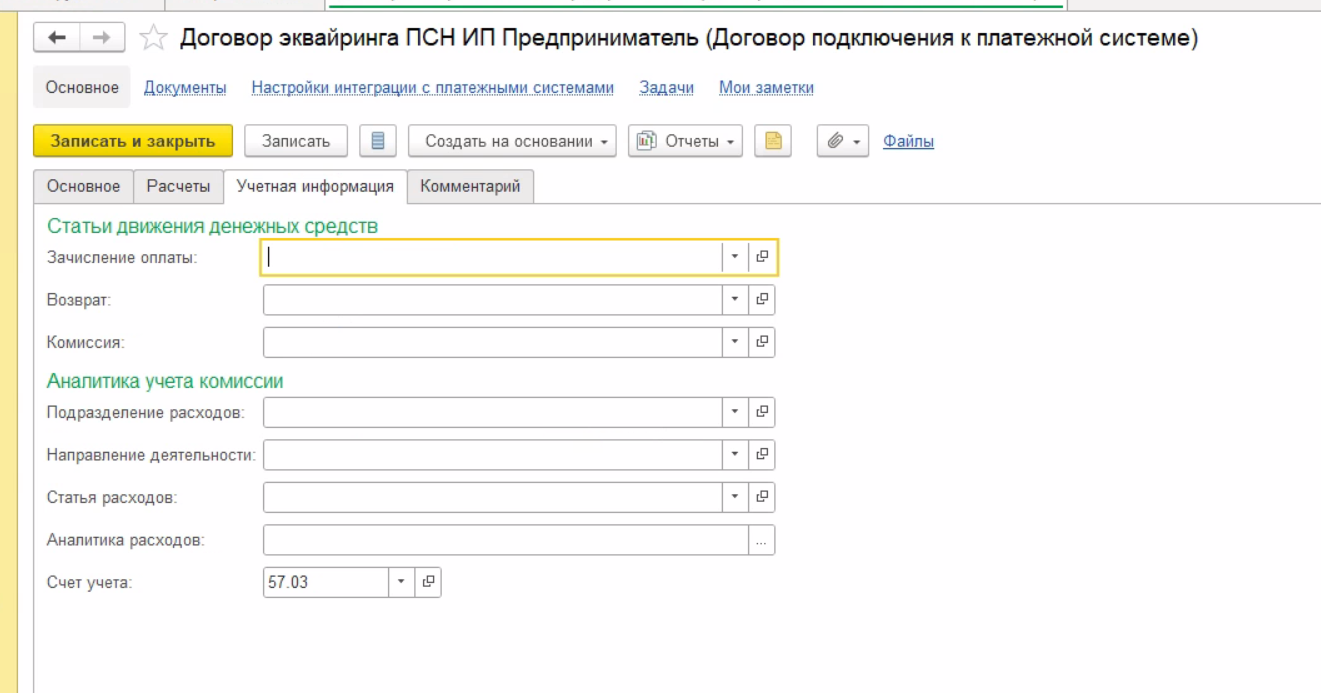Click ellipsis button for Аналитика расходов

pyautogui.click(x=761, y=540)
